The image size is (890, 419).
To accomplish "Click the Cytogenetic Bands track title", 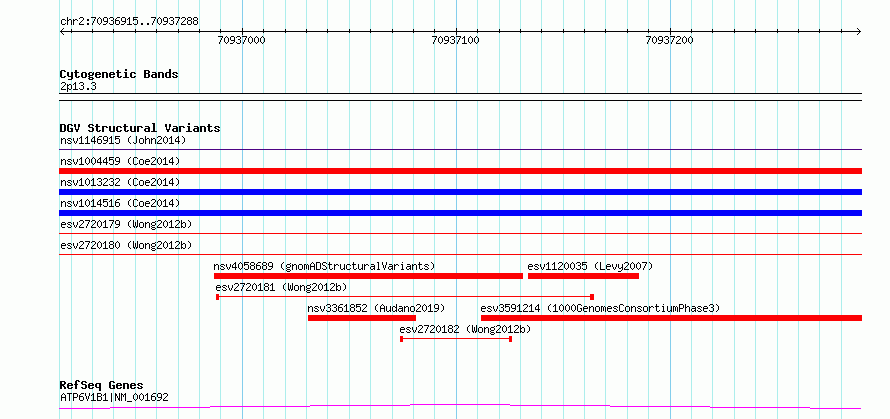I will click(119, 74).
